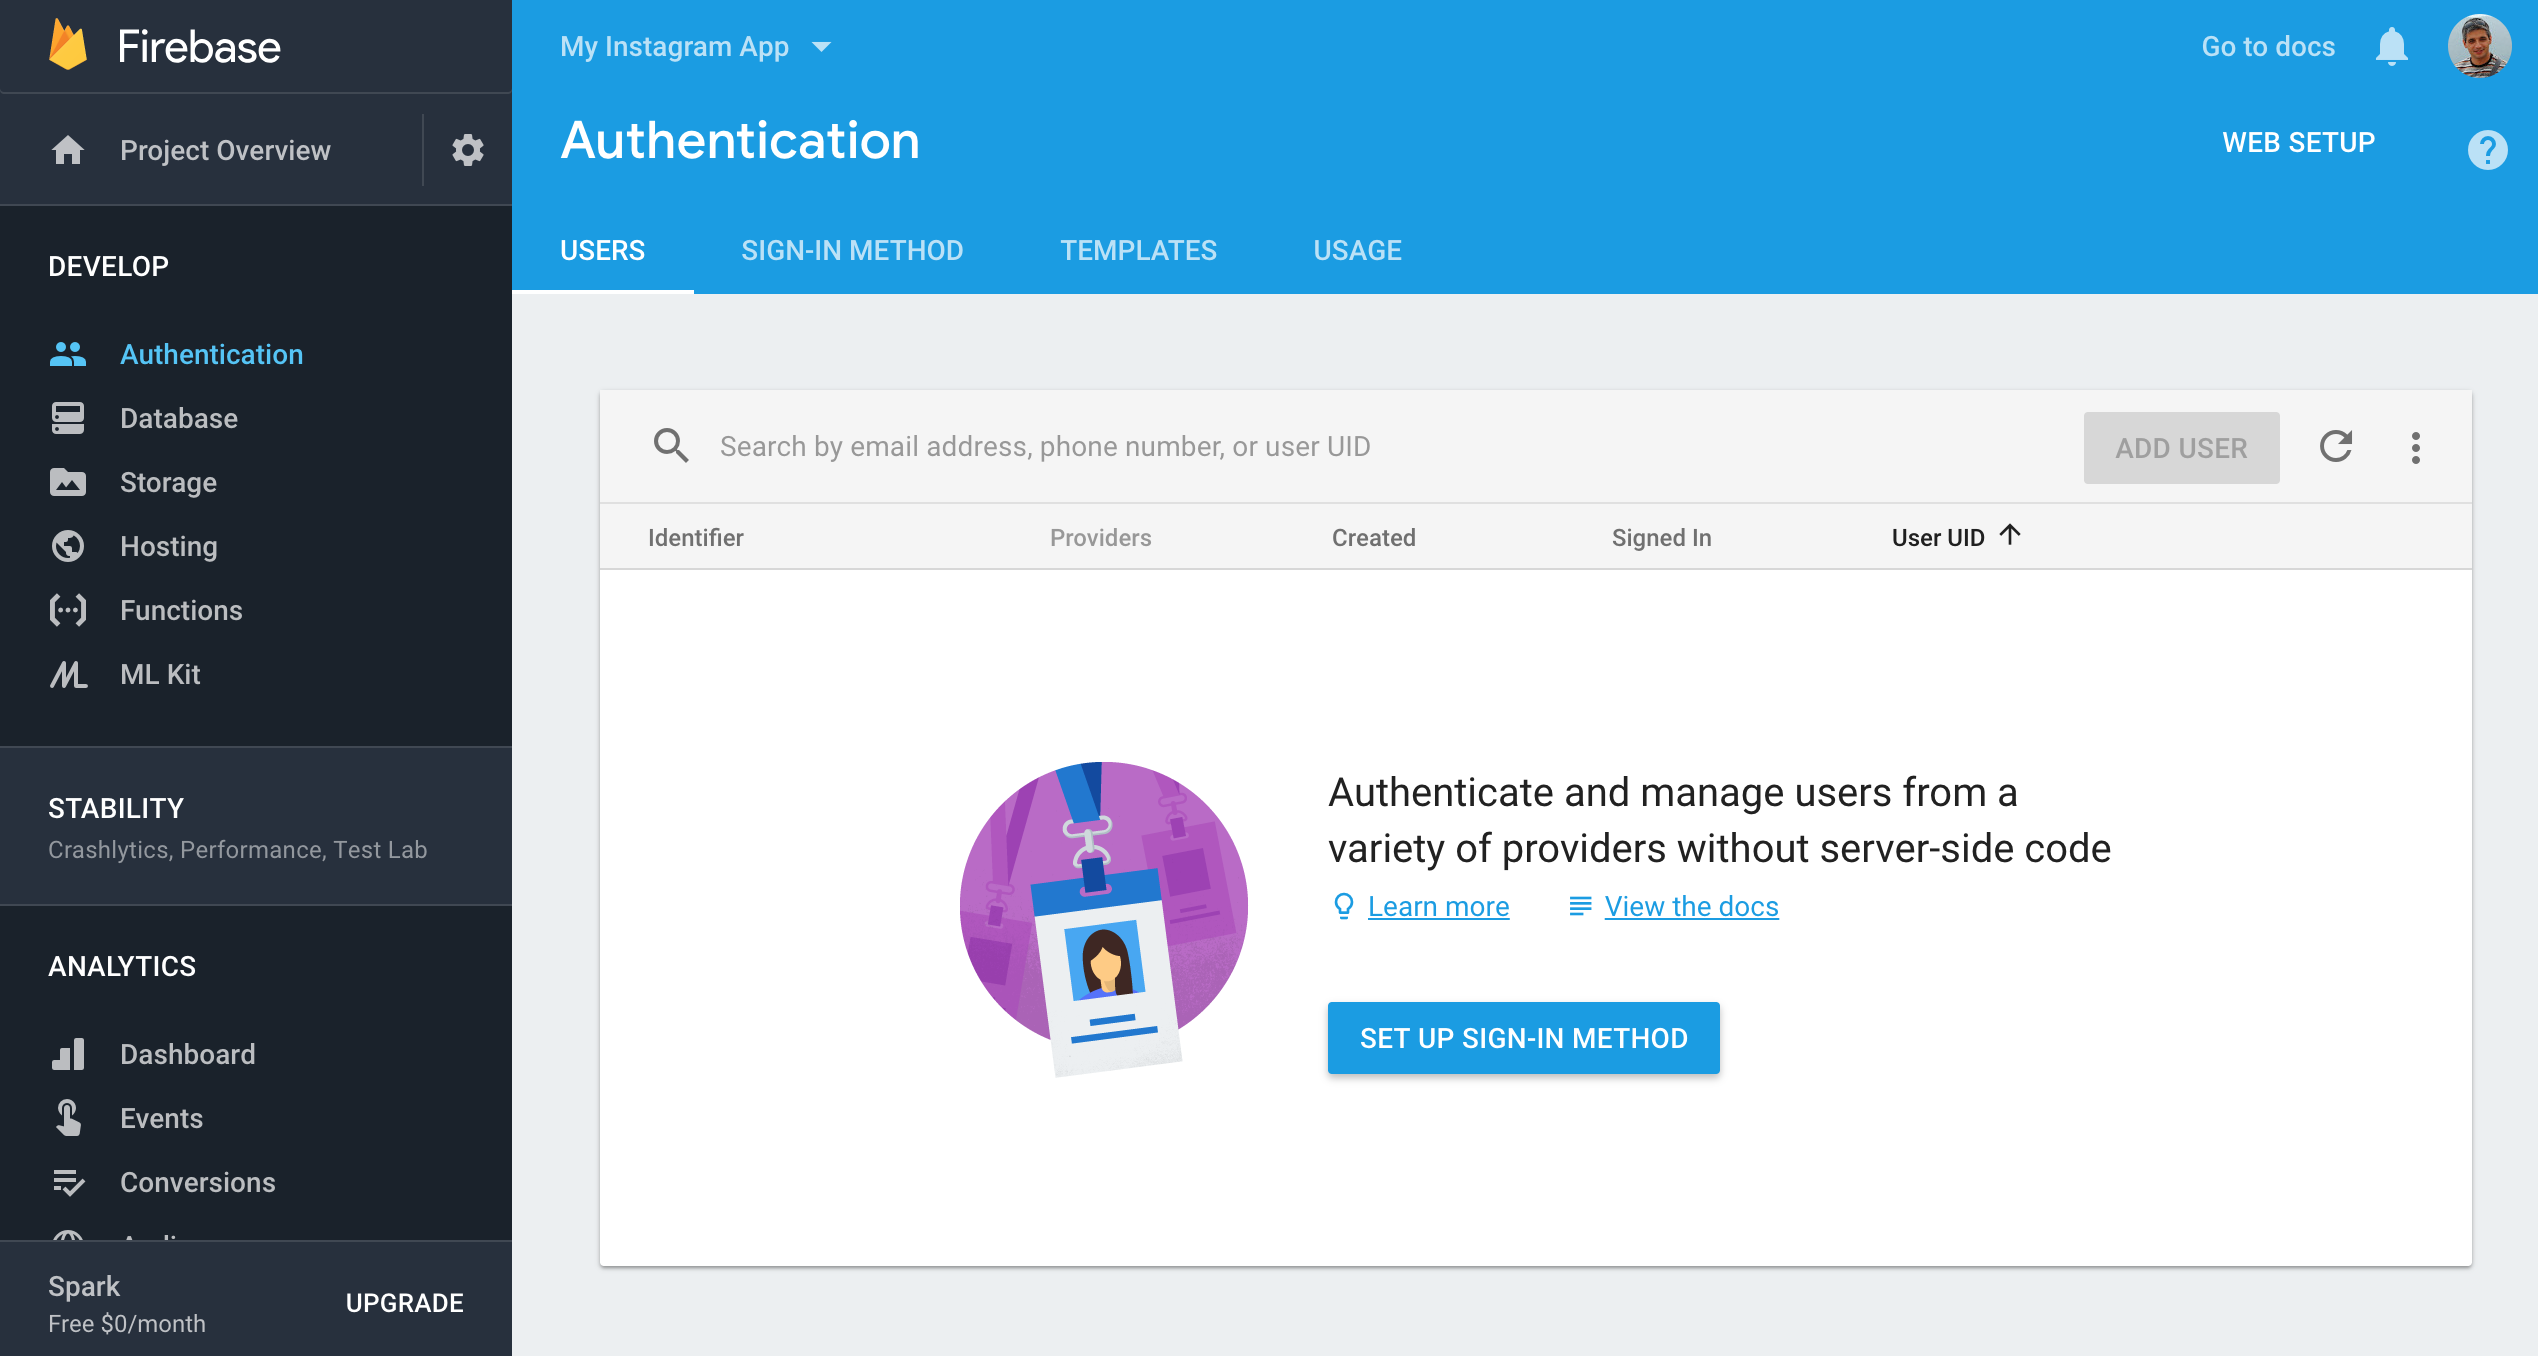2538x1356 pixels.
Task: Sort by the Created column
Action: click(1373, 537)
